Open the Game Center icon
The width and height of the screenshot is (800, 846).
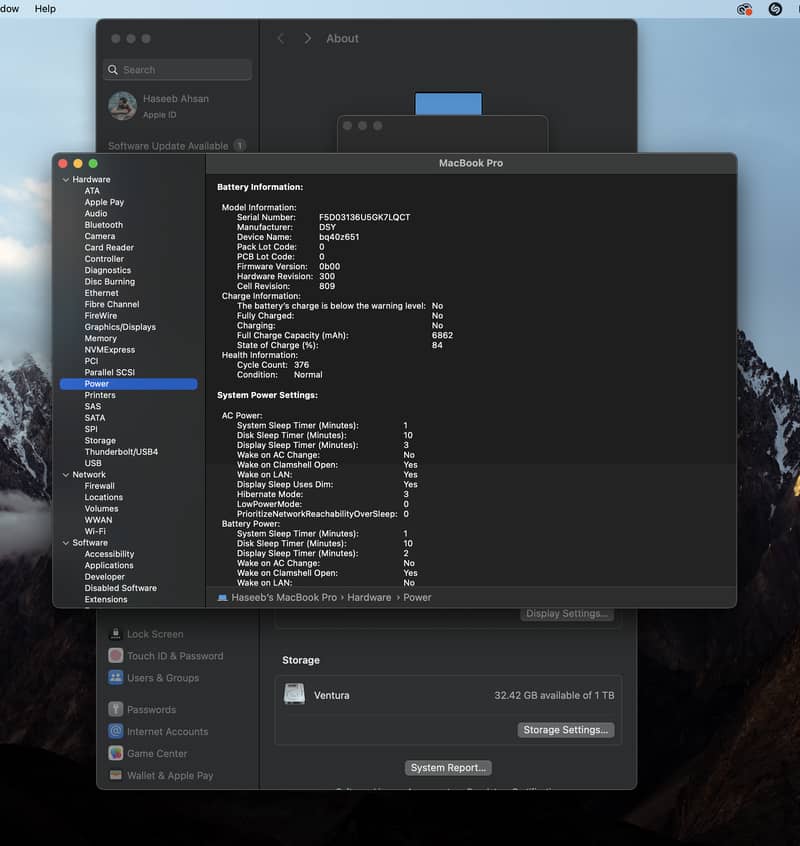coord(116,754)
